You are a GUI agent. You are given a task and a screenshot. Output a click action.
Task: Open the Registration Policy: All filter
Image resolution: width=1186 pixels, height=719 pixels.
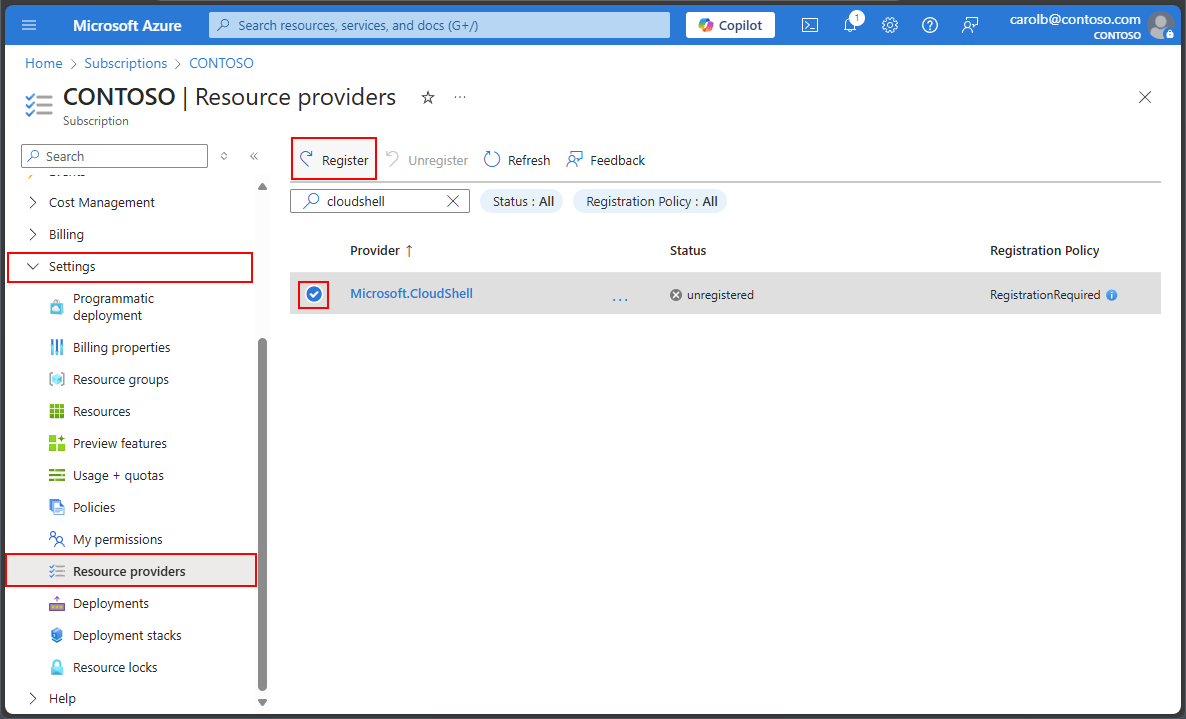point(649,201)
